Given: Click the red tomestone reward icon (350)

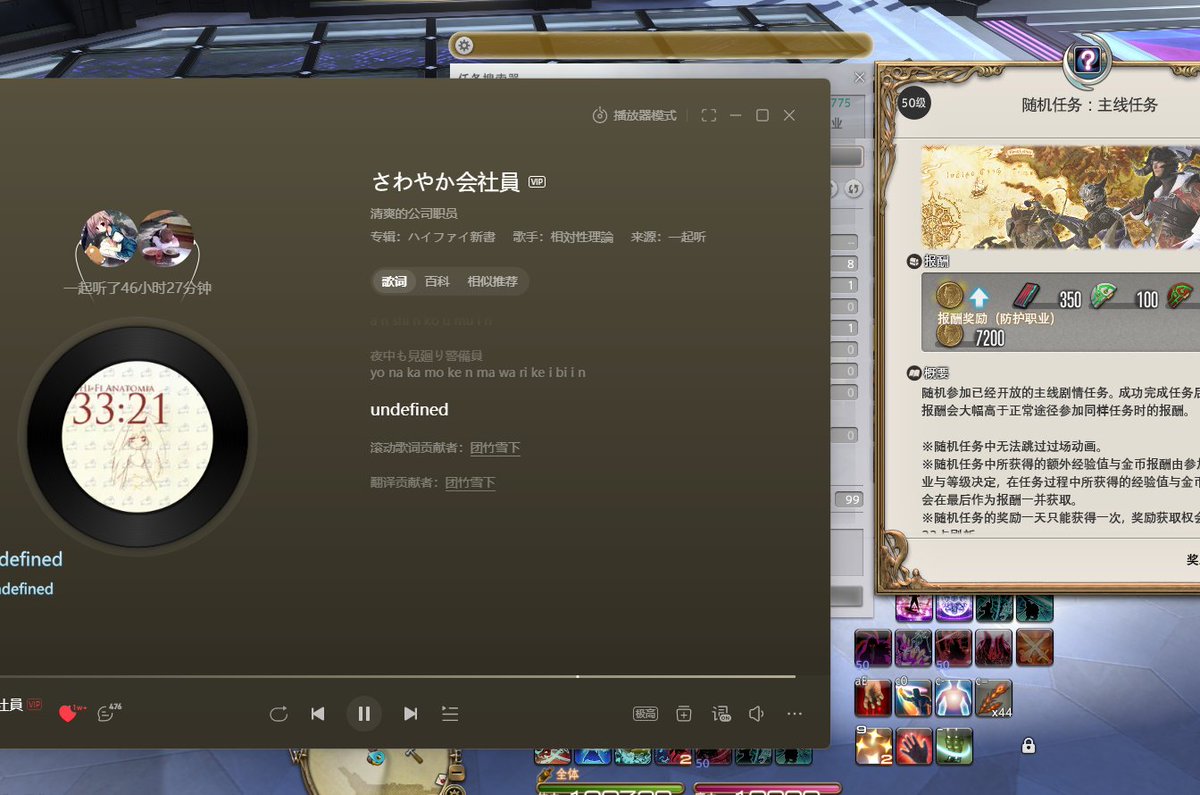Looking at the screenshot, I should [x=1026, y=296].
